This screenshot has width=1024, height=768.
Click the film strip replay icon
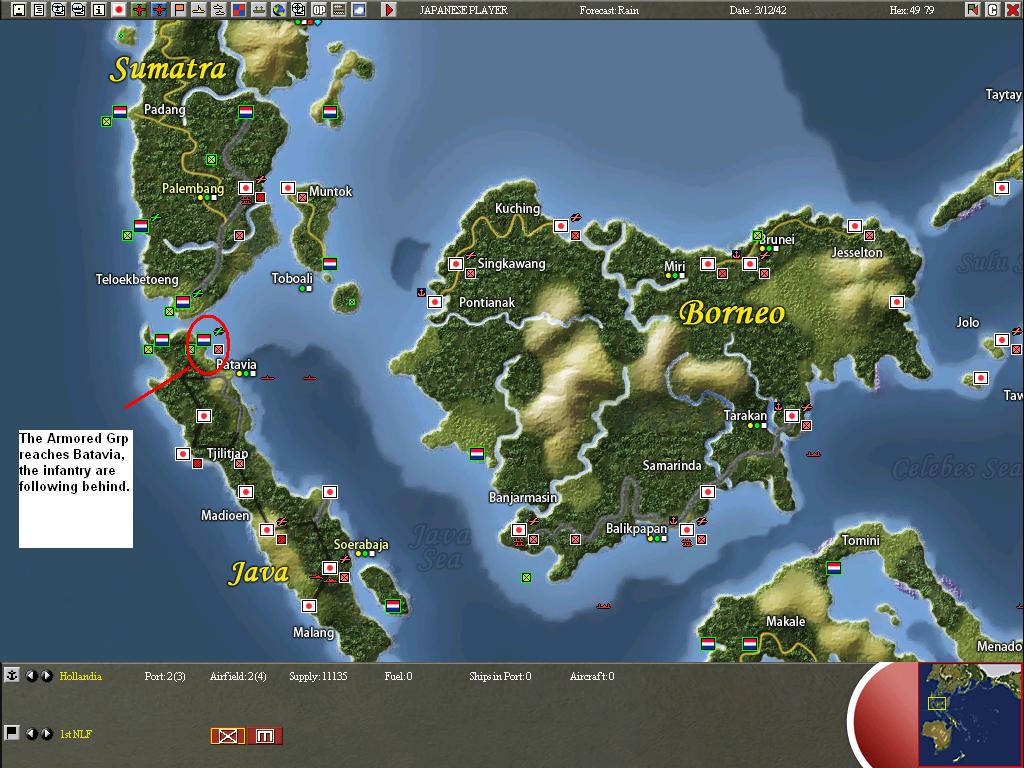pyautogui.click(x=338, y=9)
